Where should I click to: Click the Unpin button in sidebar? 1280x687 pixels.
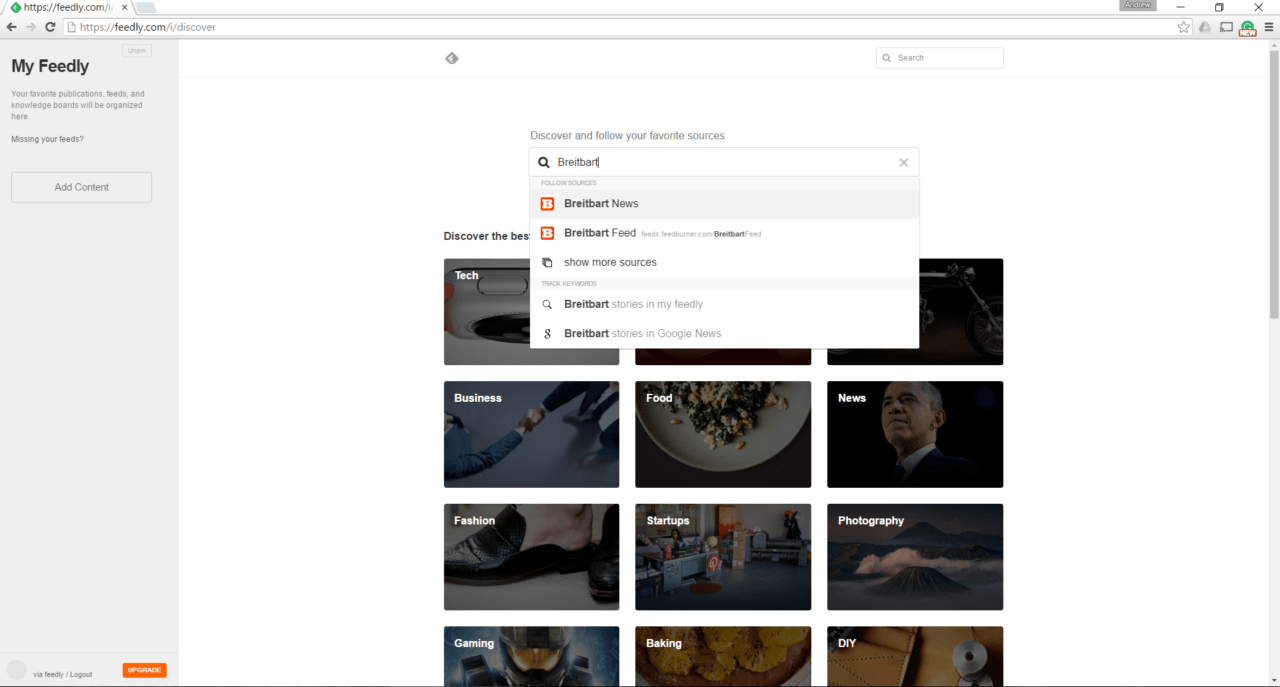(137, 50)
